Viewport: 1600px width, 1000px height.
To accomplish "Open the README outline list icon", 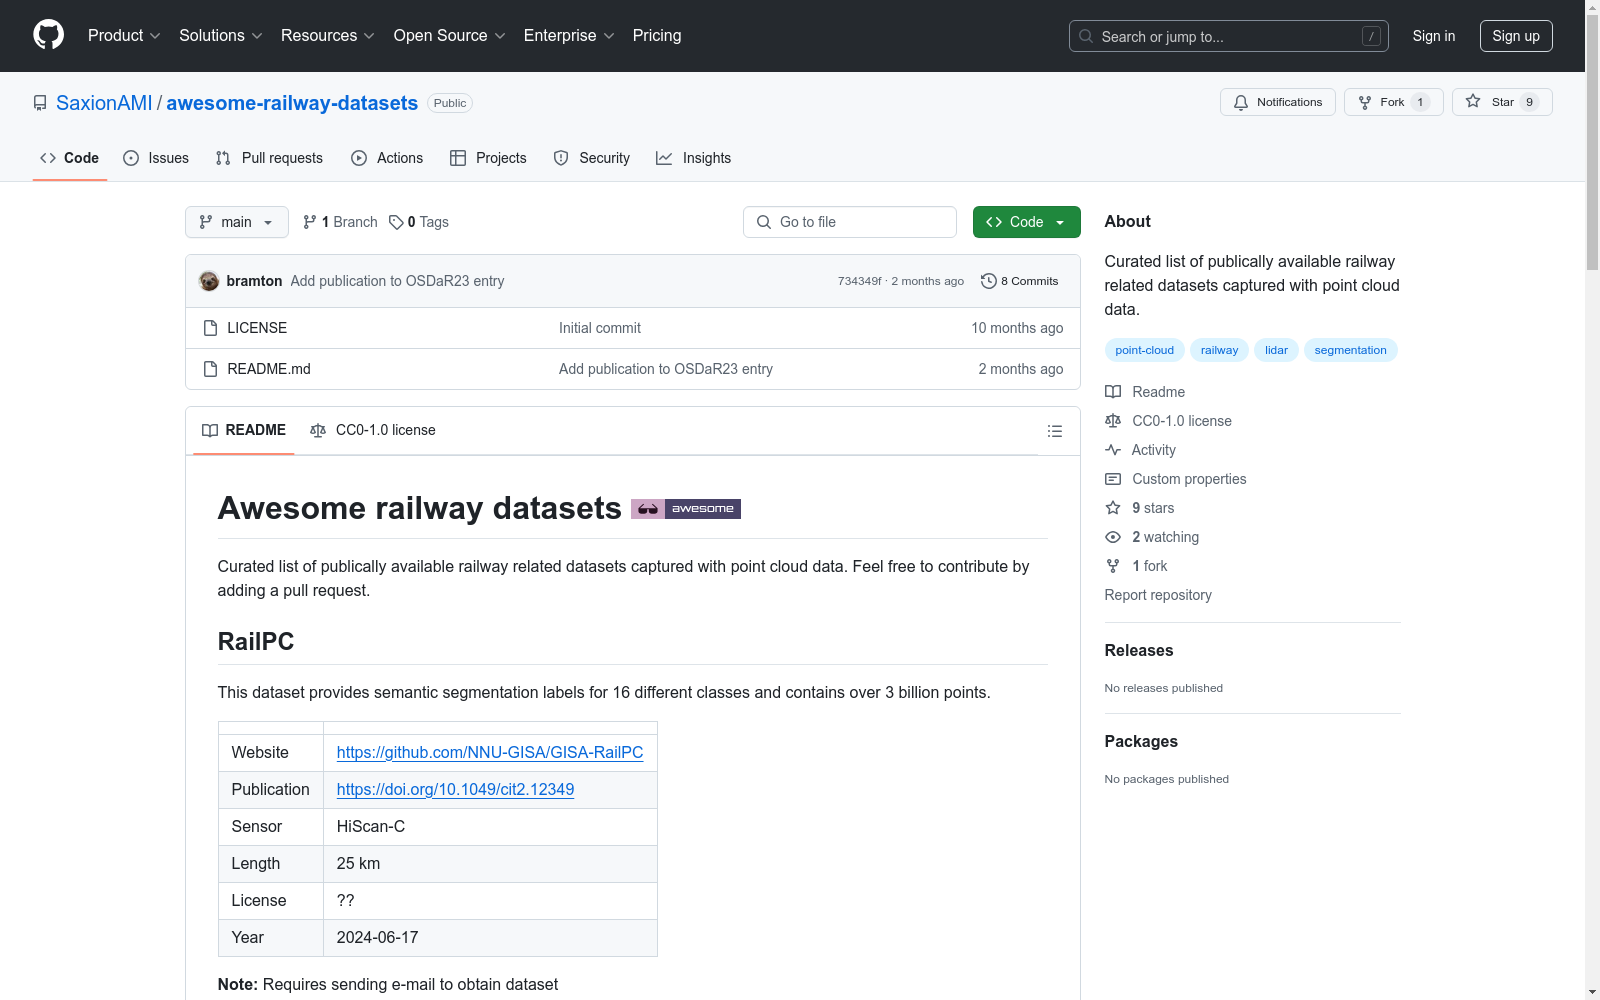I will click(1054, 431).
